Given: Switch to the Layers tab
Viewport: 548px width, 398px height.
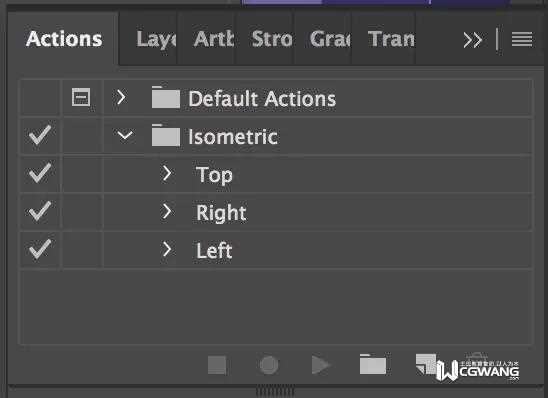Looking at the screenshot, I should [x=156, y=39].
